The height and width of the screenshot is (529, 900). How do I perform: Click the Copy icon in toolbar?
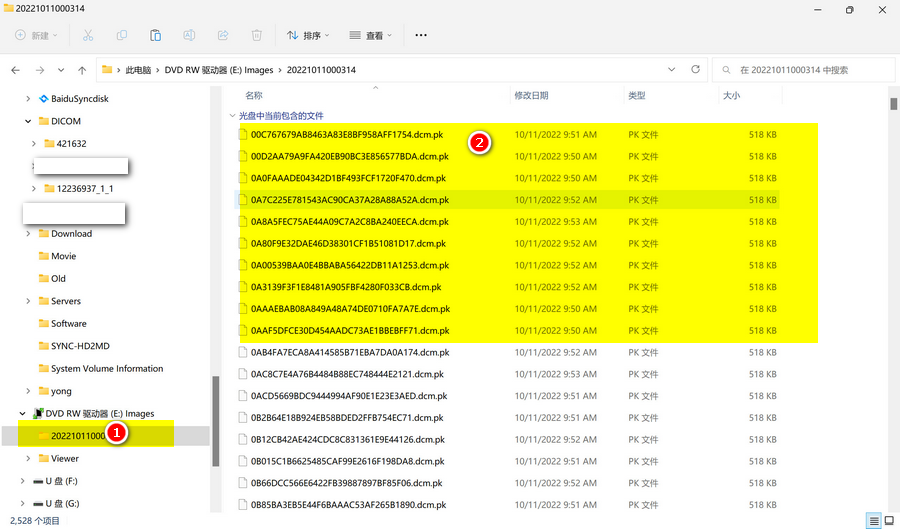(x=122, y=36)
